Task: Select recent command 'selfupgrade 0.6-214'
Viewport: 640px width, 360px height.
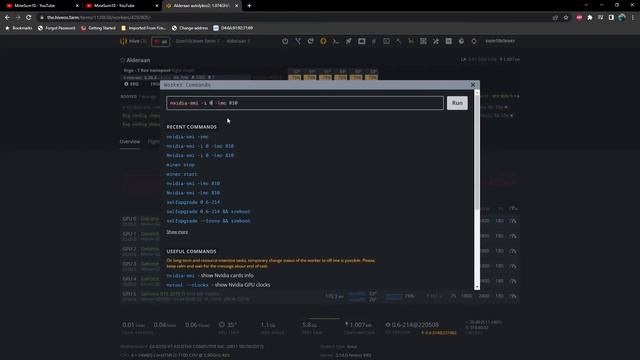Action: tap(193, 202)
